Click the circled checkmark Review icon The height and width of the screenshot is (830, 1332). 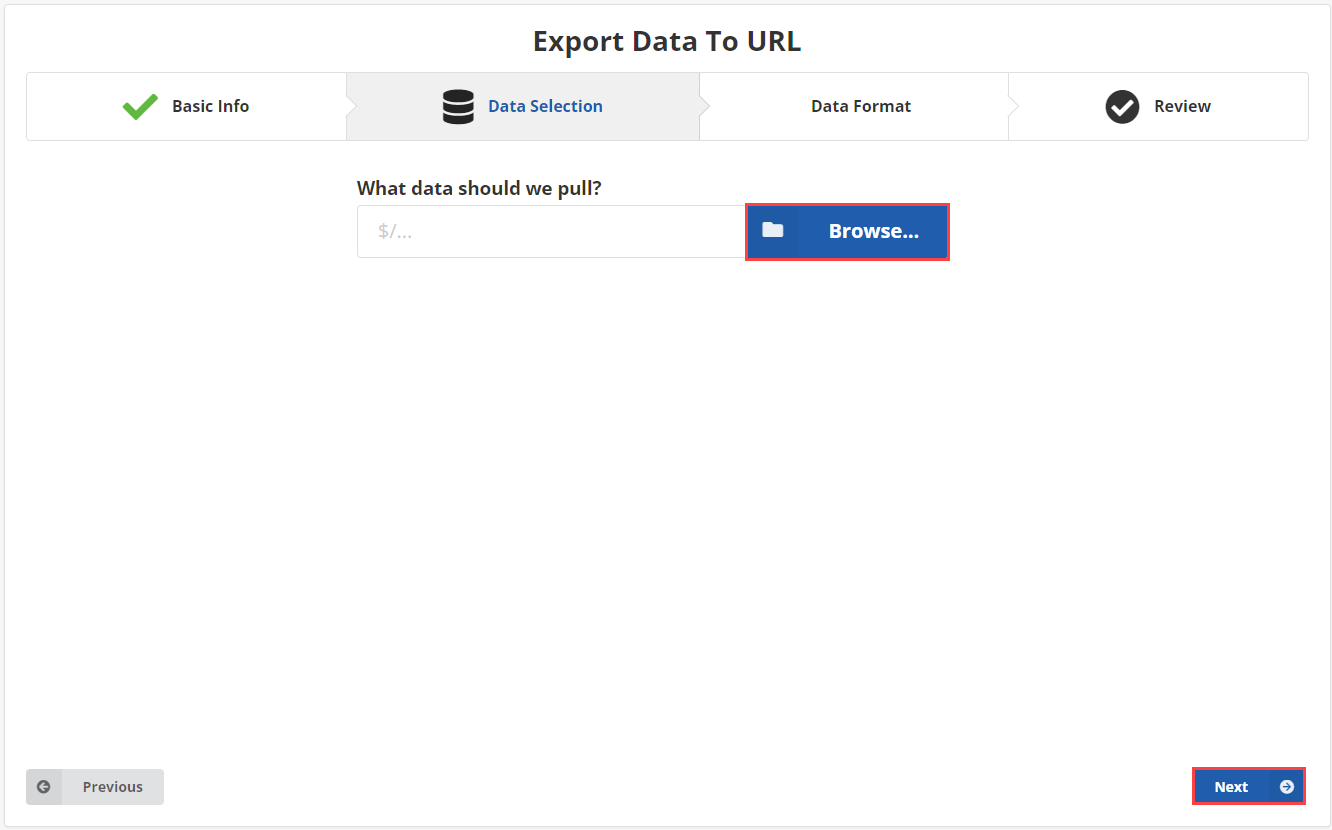tap(1122, 106)
